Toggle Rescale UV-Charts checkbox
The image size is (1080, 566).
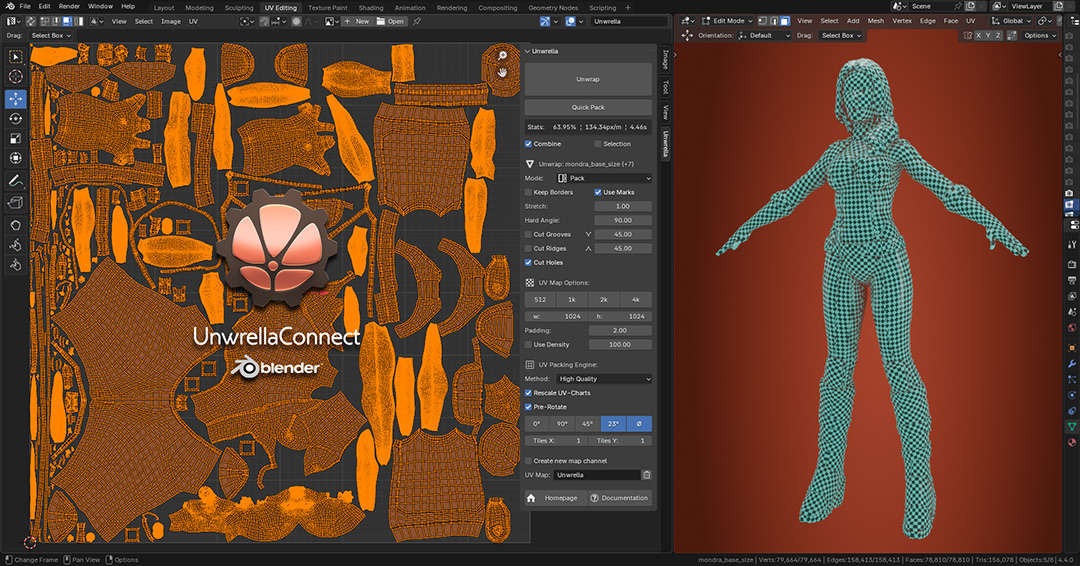coord(528,392)
